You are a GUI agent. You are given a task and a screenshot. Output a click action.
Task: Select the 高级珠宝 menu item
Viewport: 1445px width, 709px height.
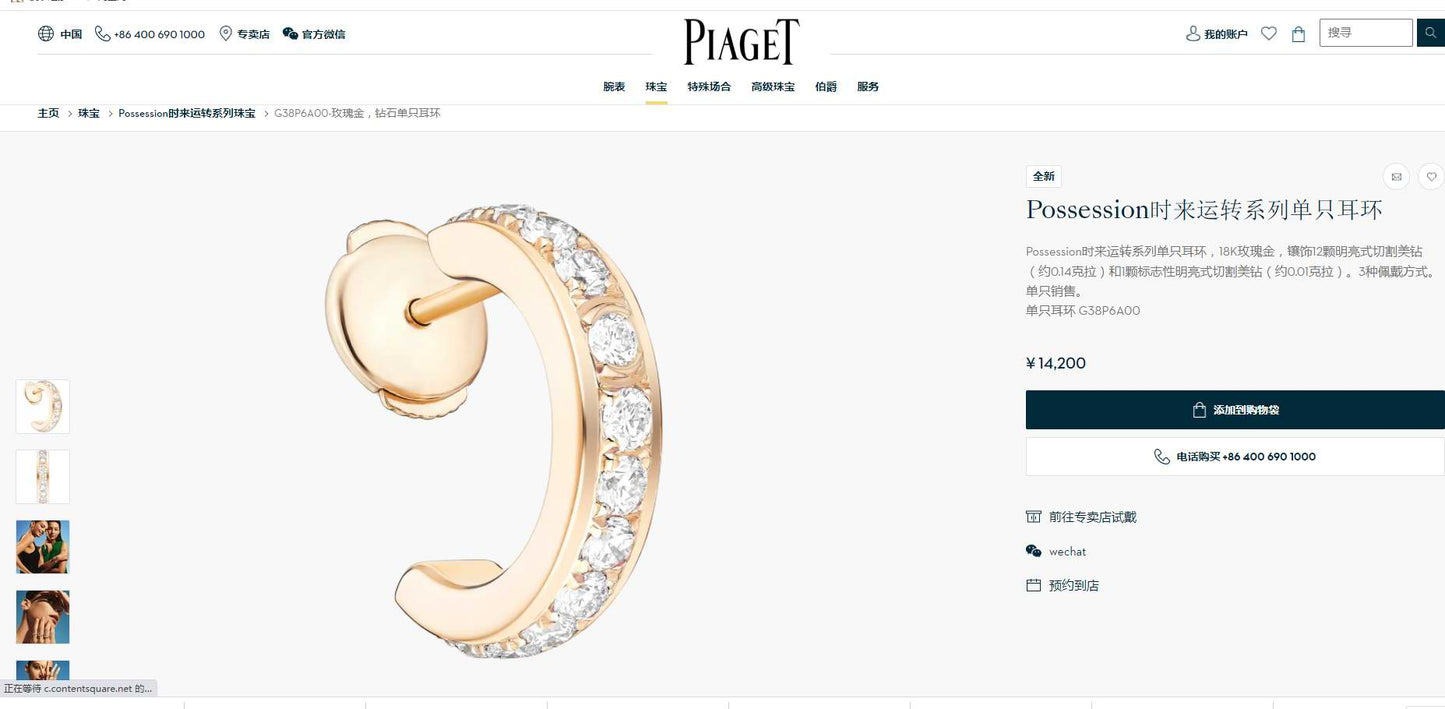(773, 87)
